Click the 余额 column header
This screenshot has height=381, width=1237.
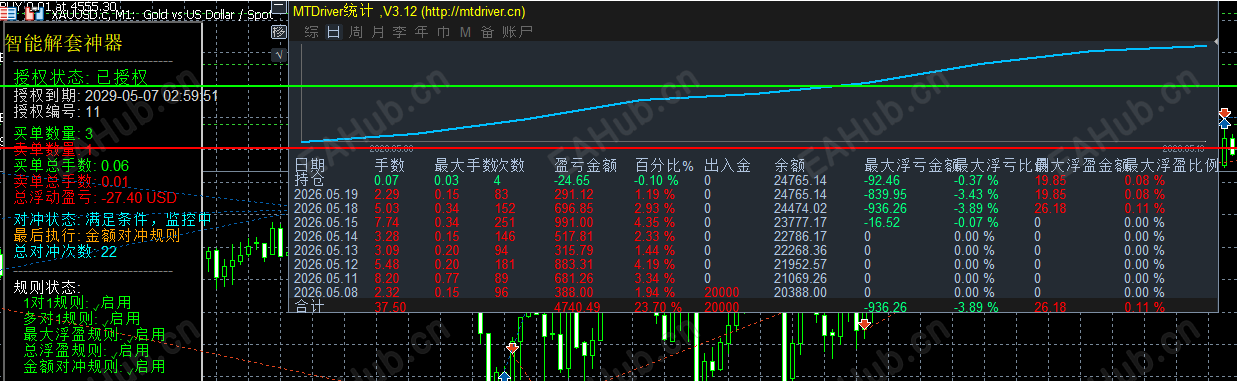790,165
